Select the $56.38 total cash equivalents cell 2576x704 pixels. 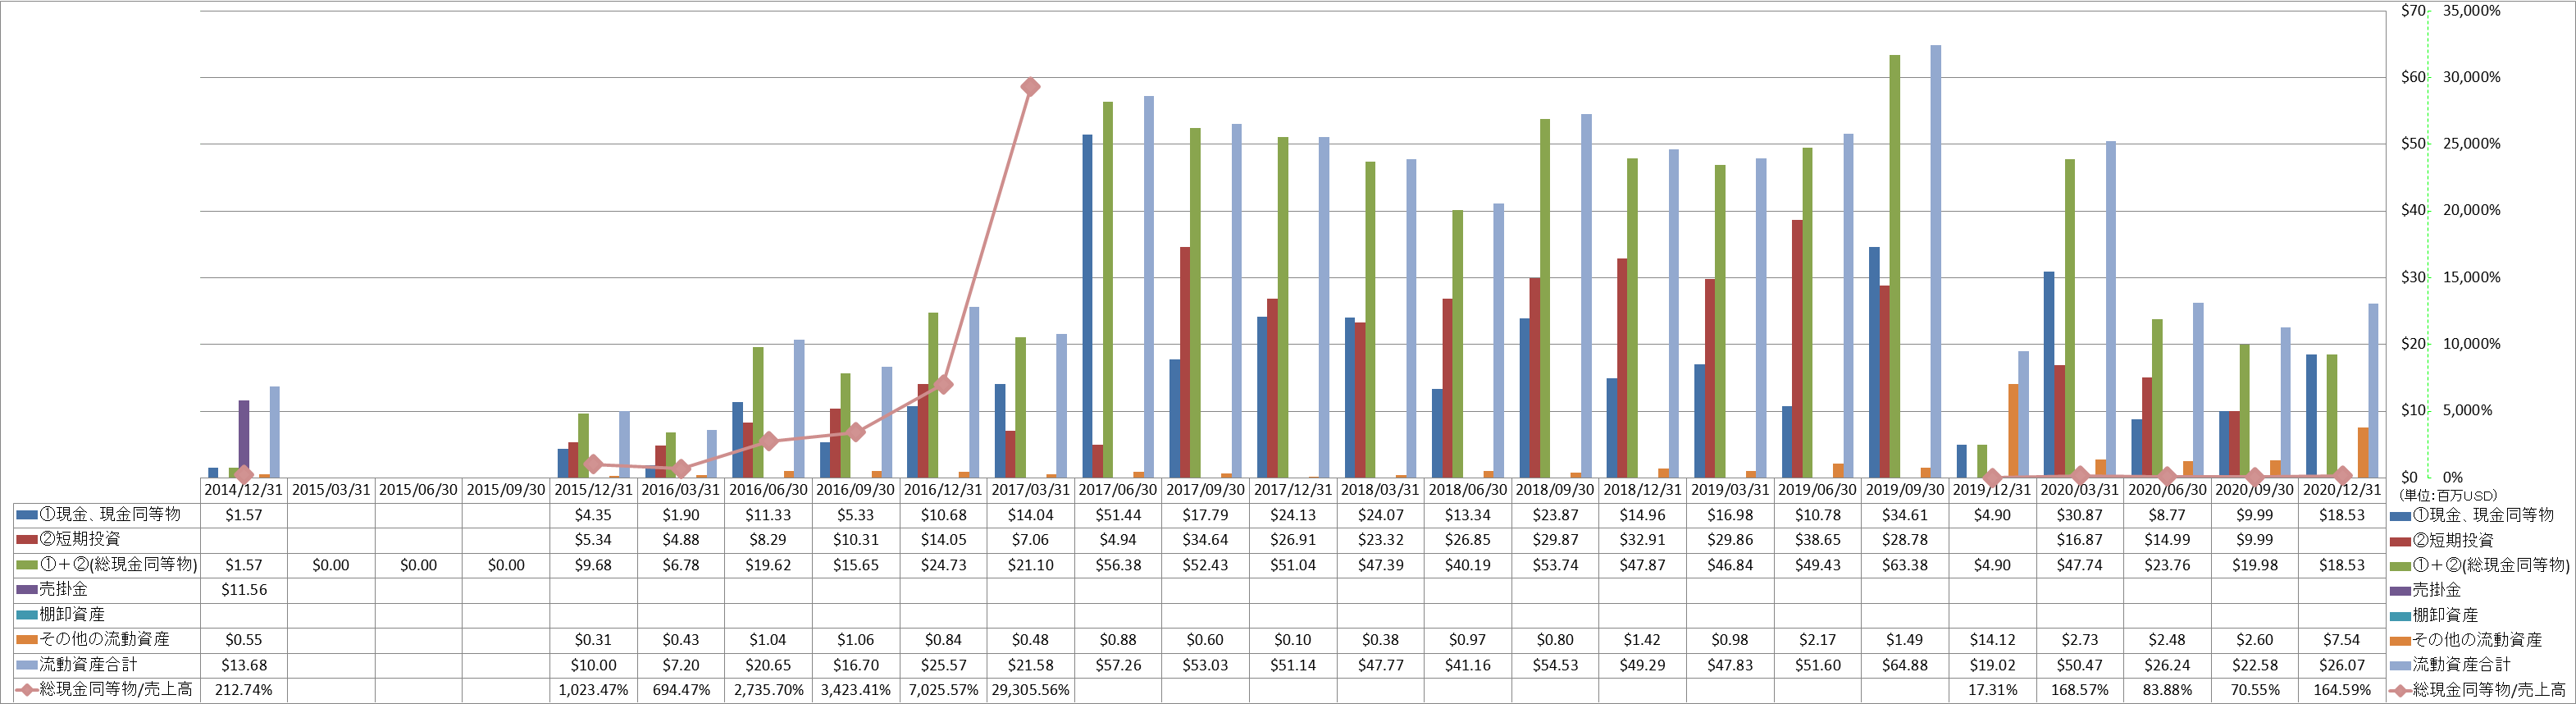(x=1118, y=564)
